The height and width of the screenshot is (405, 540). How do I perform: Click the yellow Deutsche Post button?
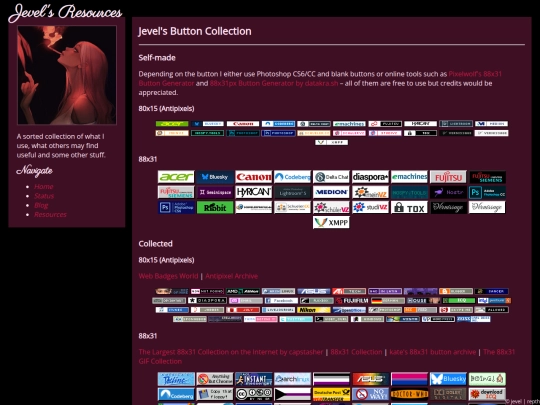point(331,394)
